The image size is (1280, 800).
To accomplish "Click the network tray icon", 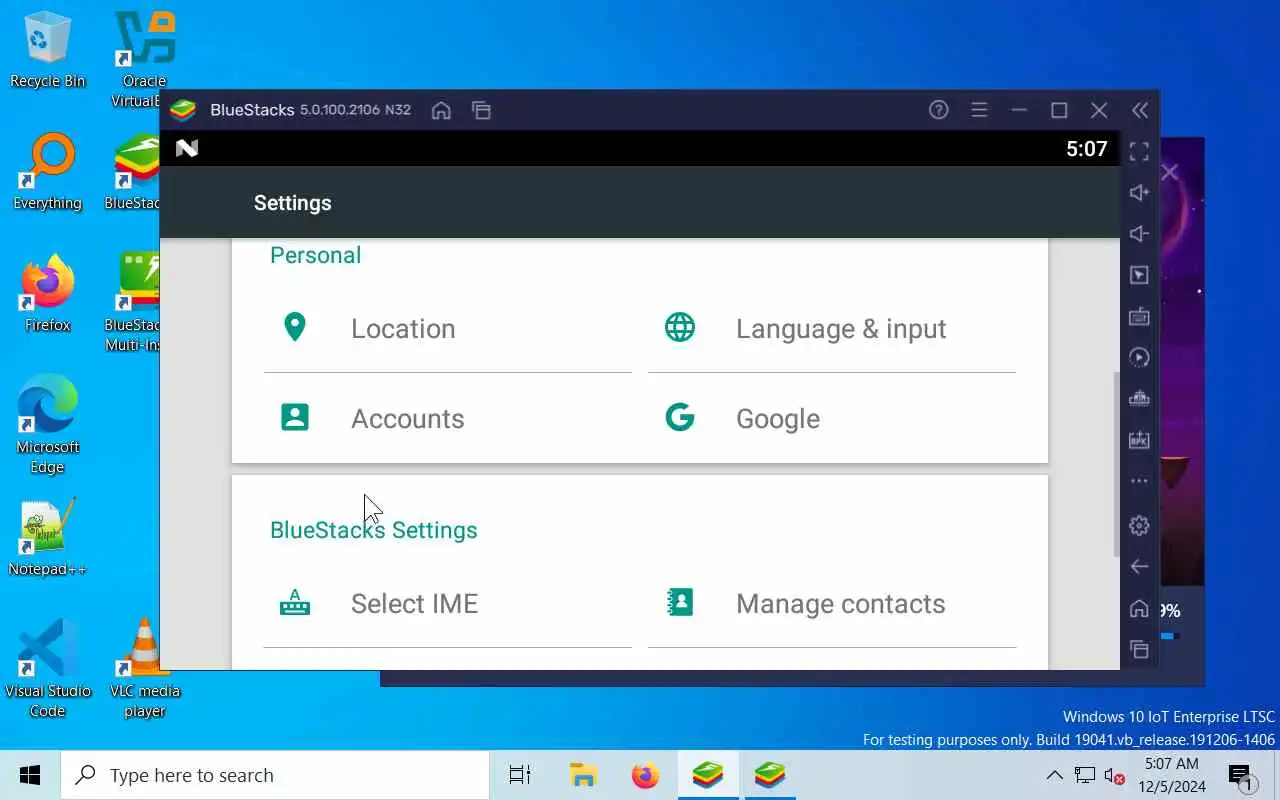I will point(1085,775).
